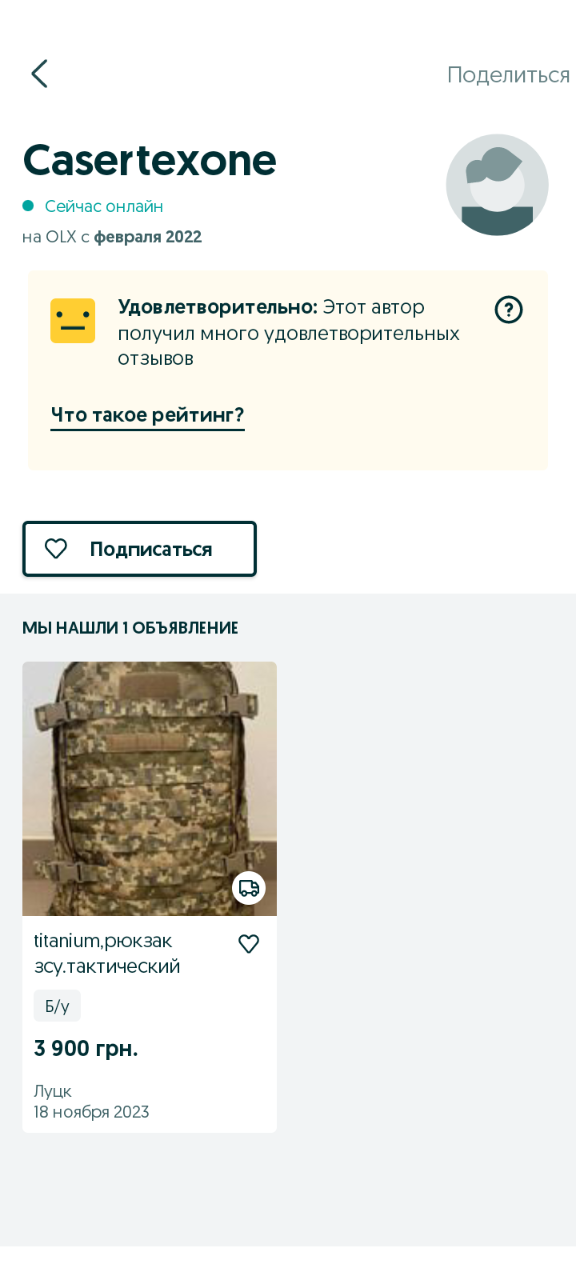Open the camouflage backpack listing photo
Image resolution: width=576 pixels, height=1280 pixels.
click(x=150, y=789)
